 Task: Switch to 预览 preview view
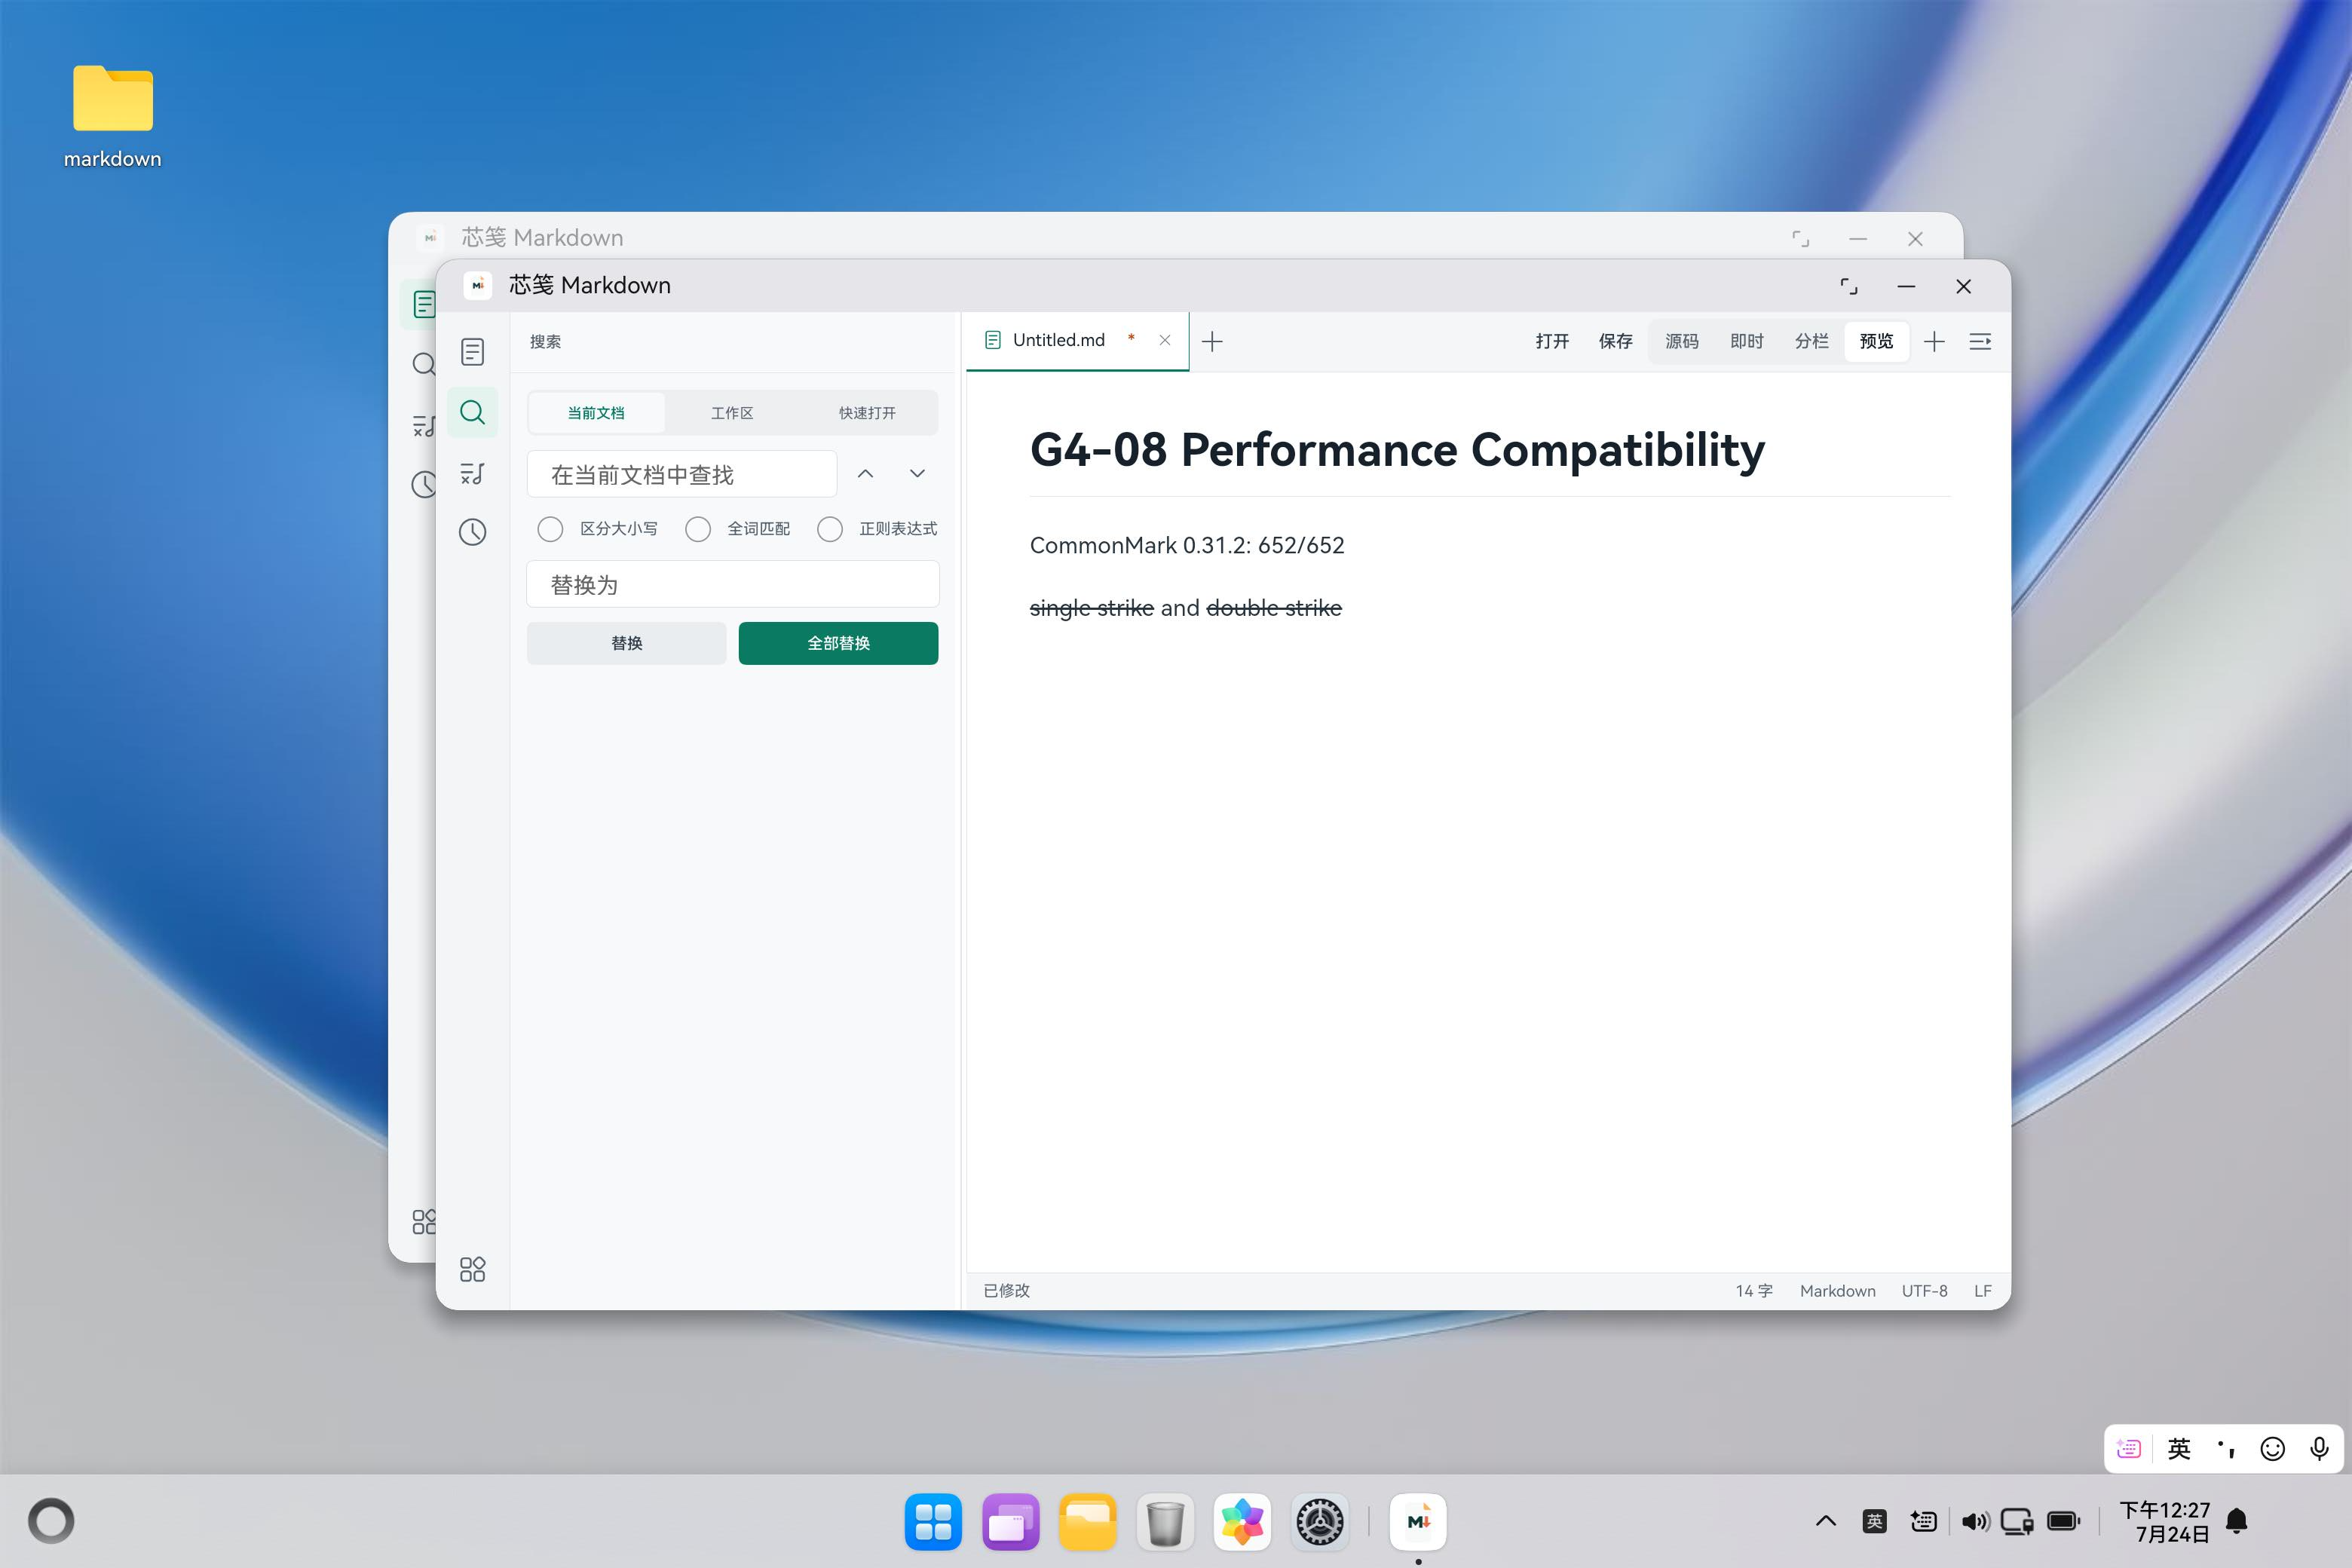tap(1876, 342)
